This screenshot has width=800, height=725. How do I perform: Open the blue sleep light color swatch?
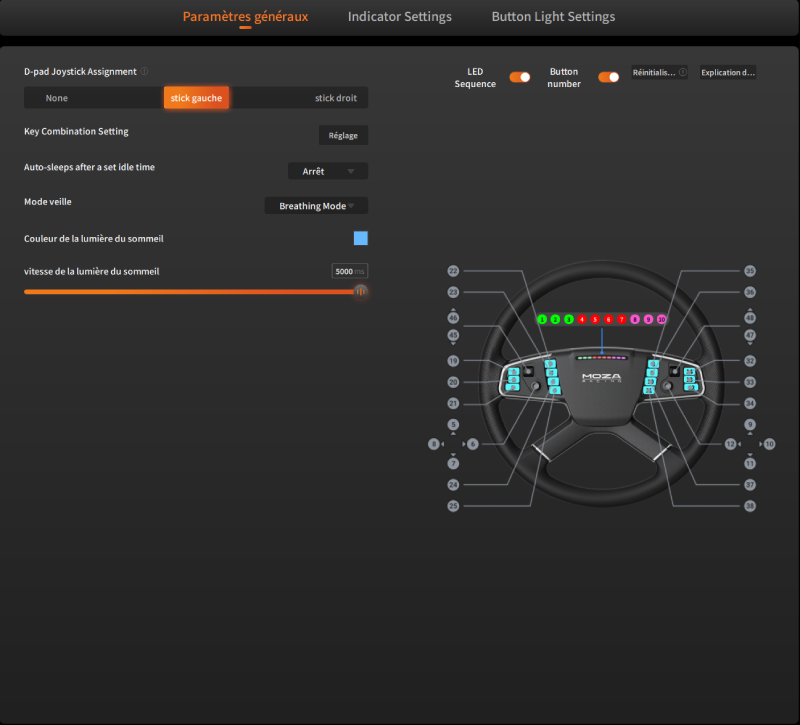tap(360, 238)
